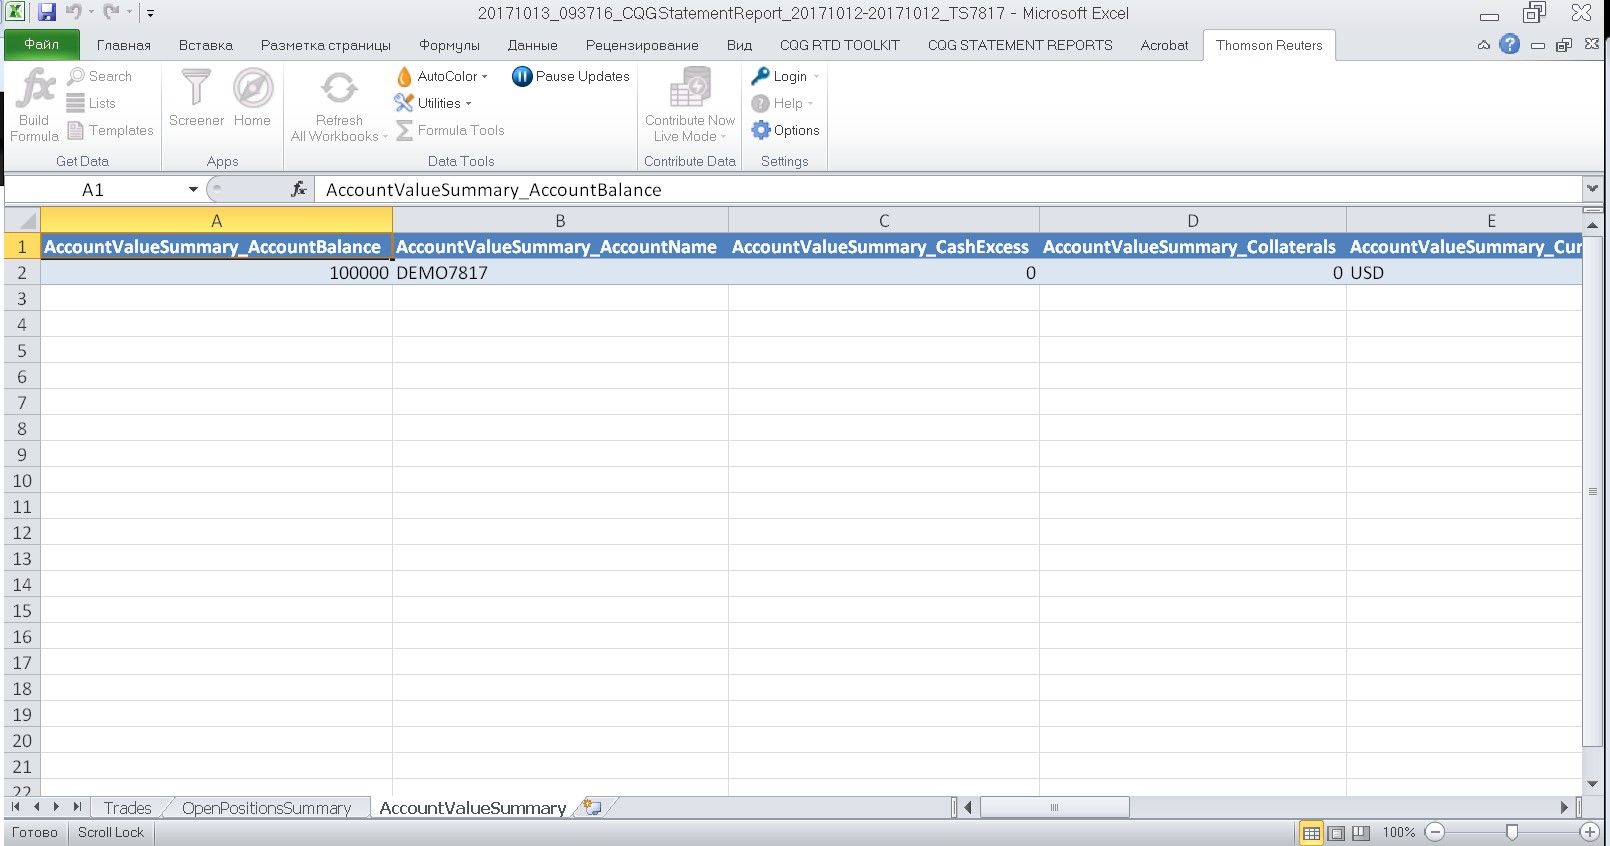1610x846 pixels.
Task: Click the horizontal scrollbar right arrow
Action: 1565,807
